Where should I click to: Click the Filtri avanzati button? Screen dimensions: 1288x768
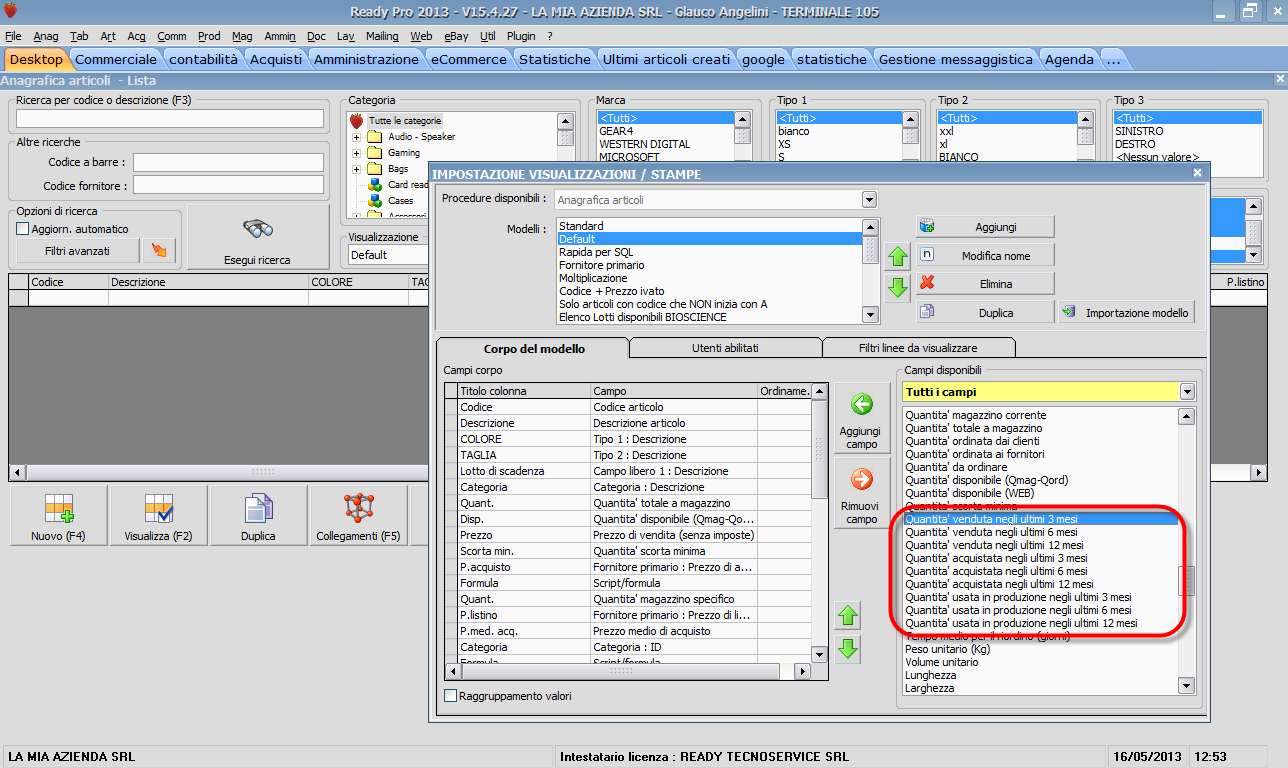(76, 251)
